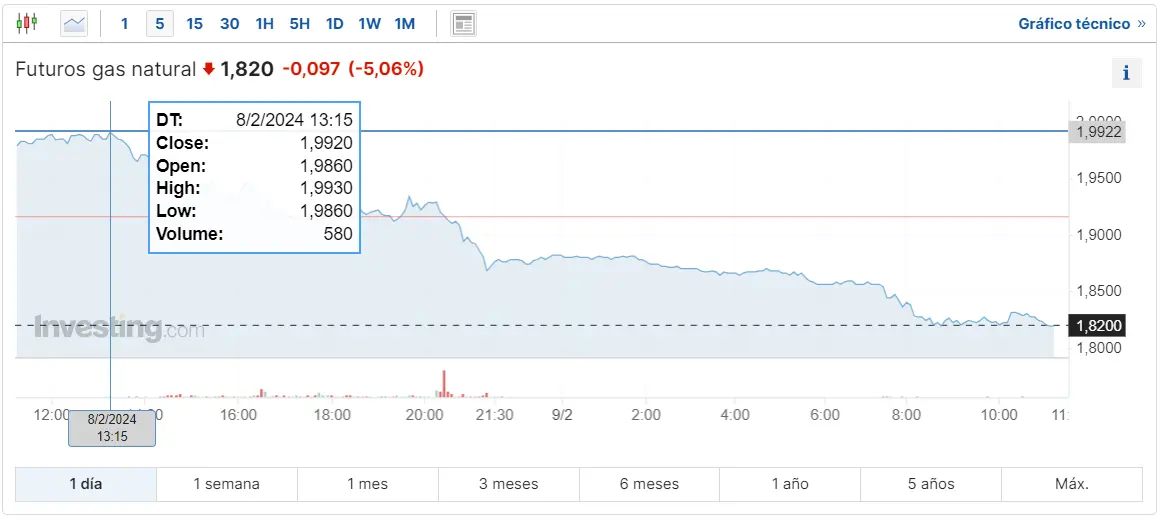This screenshot has height=520, width=1163.
Task: Click the 13:15 date marker on timeline
Action: pyautogui.click(x=112, y=428)
